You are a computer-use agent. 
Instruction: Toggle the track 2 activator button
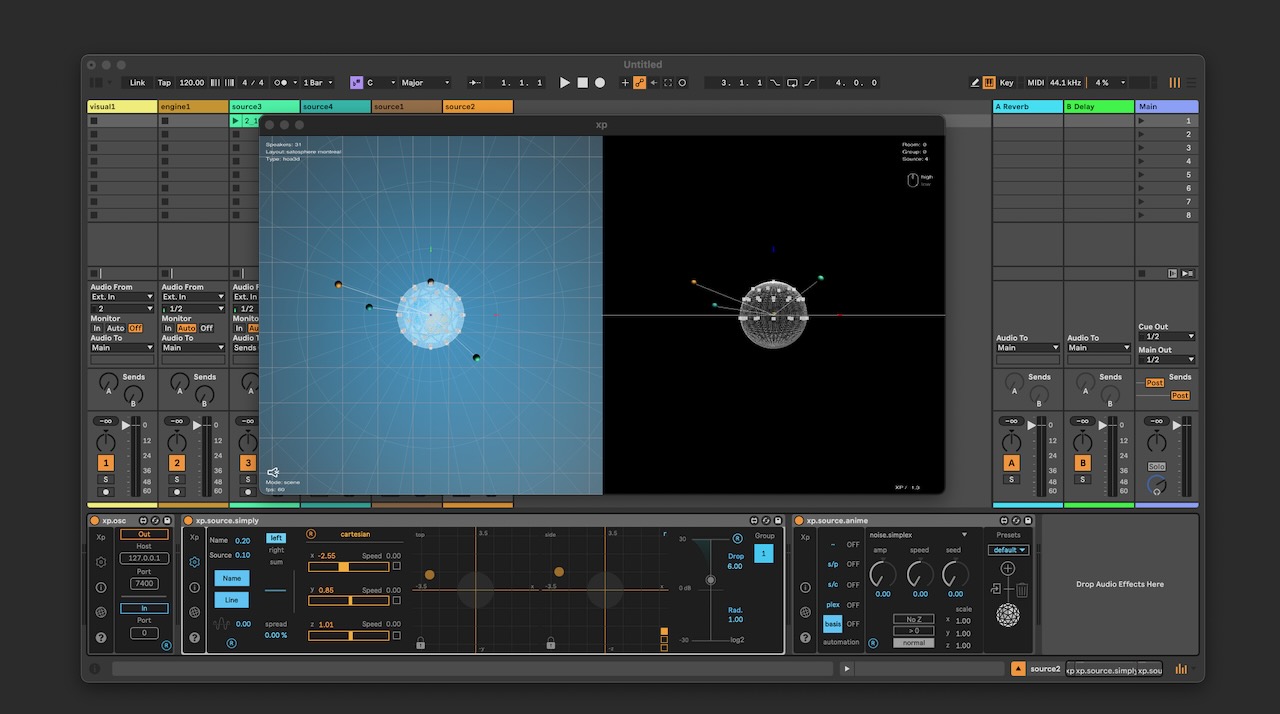[177, 463]
